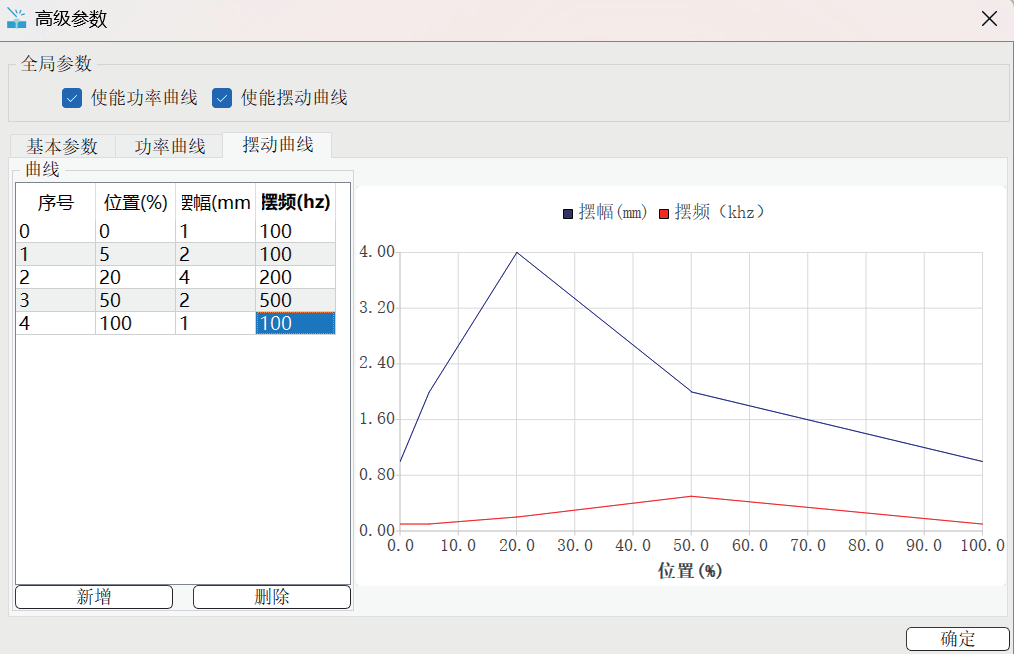
Task: Confirm with the 确定 button
Action: pos(958,639)
